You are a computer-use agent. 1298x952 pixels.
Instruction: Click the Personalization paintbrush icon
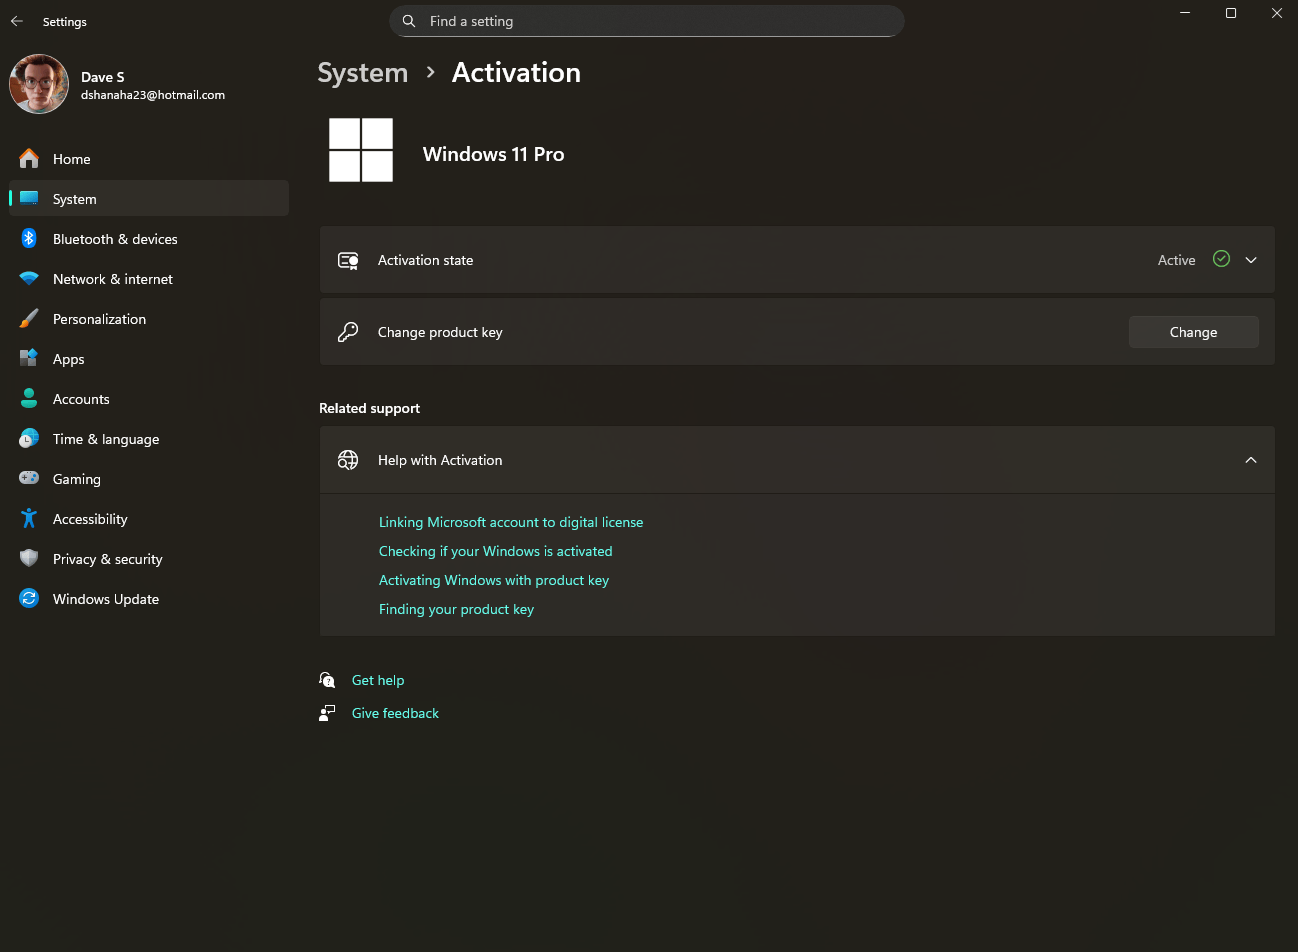29,318
